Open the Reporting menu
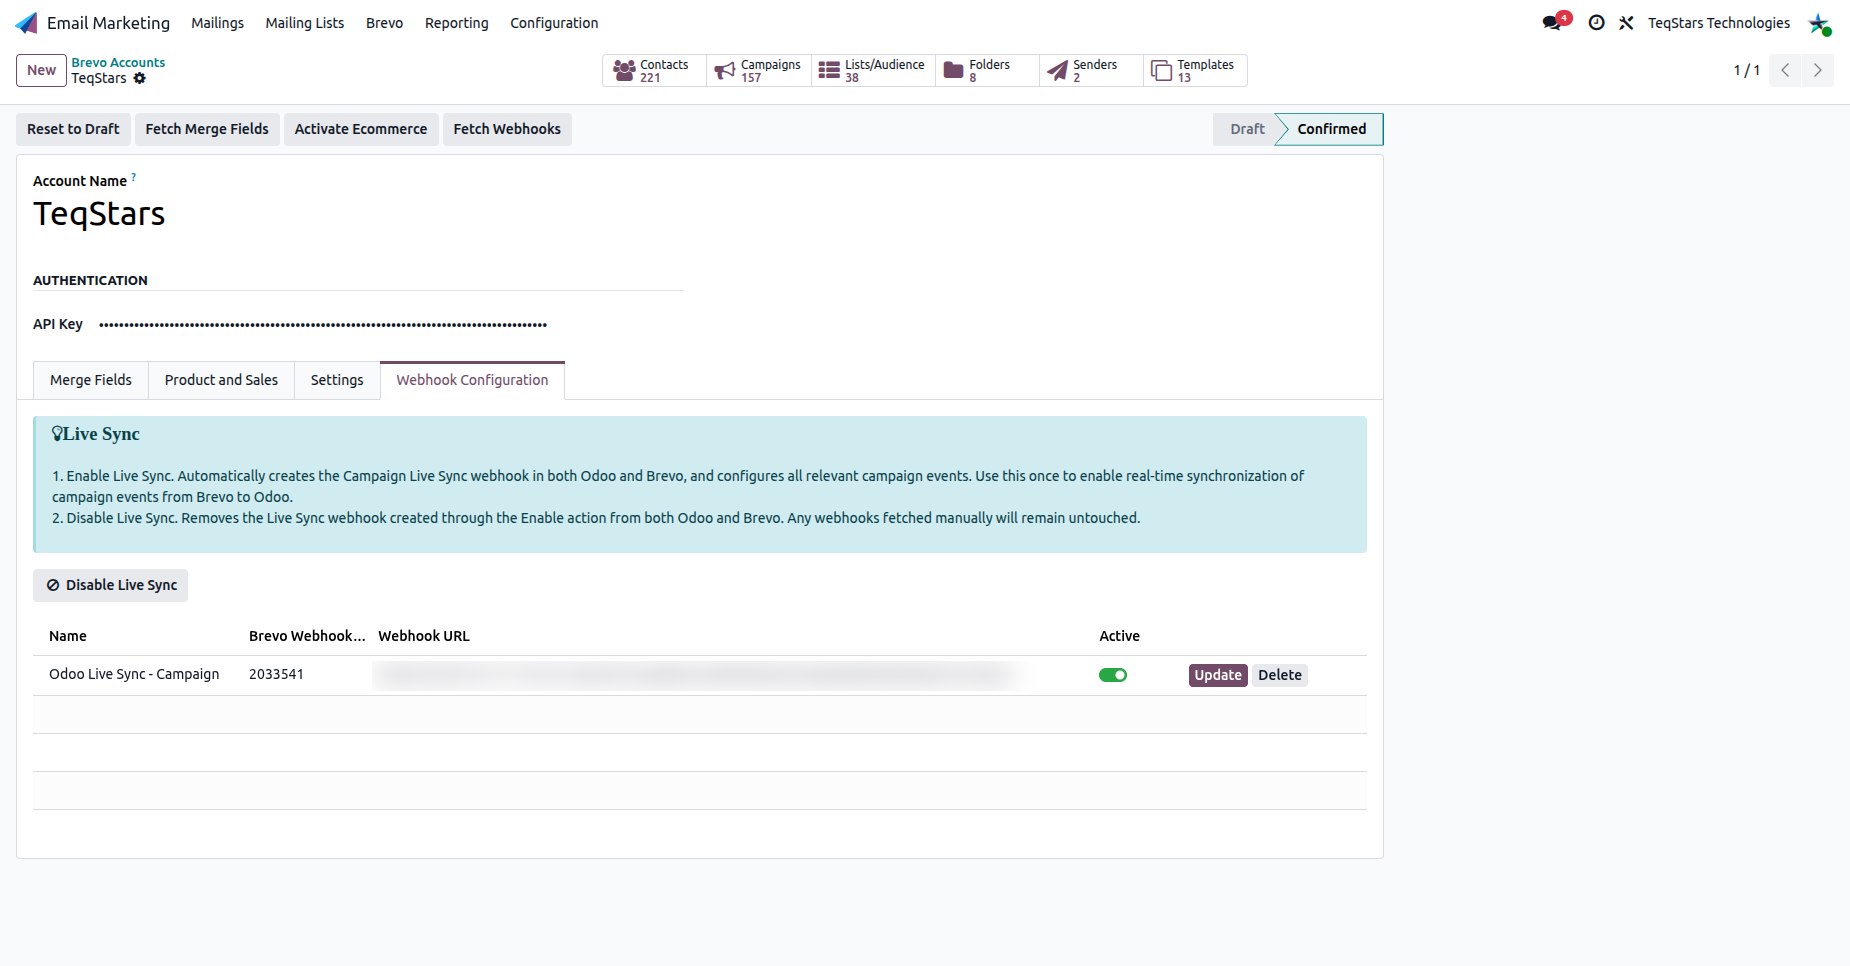 tap(457, 23)
